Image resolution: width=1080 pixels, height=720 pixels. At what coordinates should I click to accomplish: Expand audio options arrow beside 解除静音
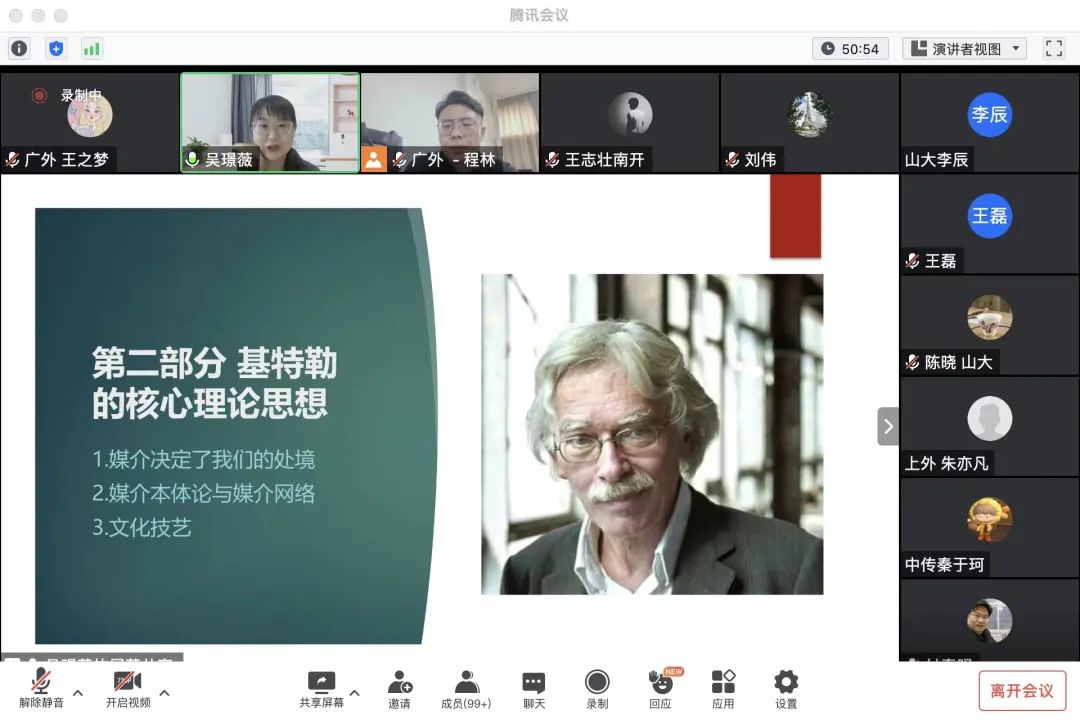[x=78, y=692]
